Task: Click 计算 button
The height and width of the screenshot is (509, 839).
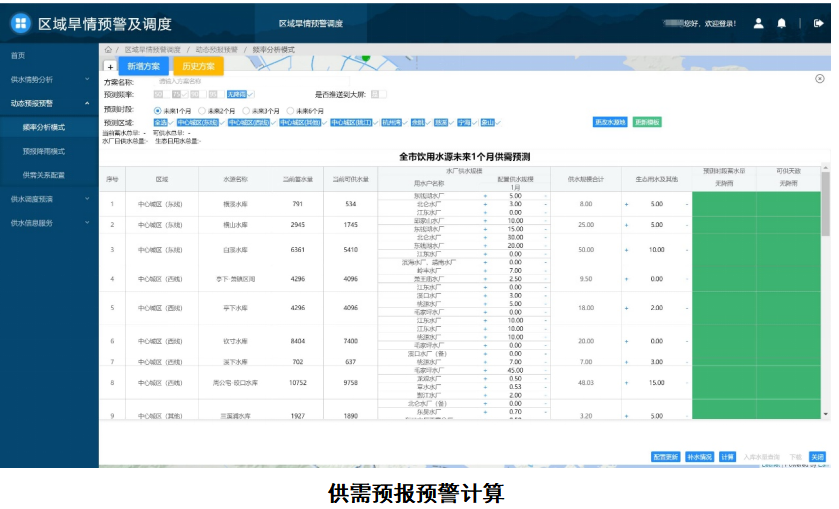Action: point(727,457)
